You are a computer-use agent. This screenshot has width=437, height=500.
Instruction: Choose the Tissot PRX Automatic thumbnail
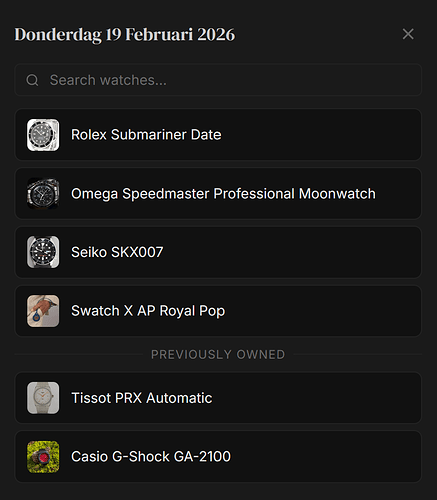coord(43,398)
